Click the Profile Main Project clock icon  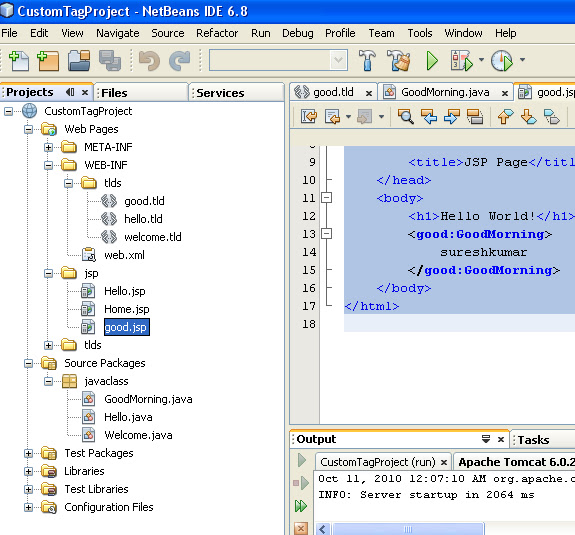click(x=502, y=61)
